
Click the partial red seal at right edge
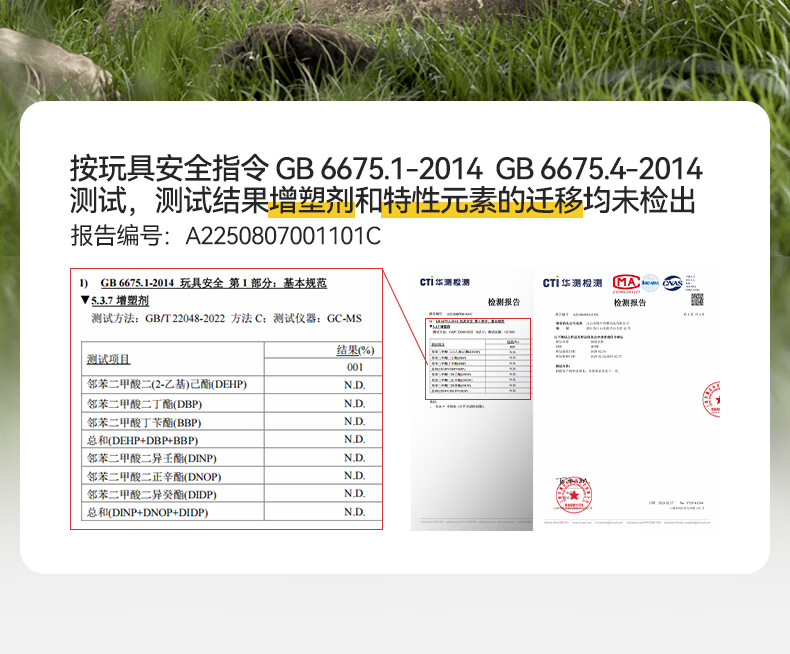click(x=711, y=400)
